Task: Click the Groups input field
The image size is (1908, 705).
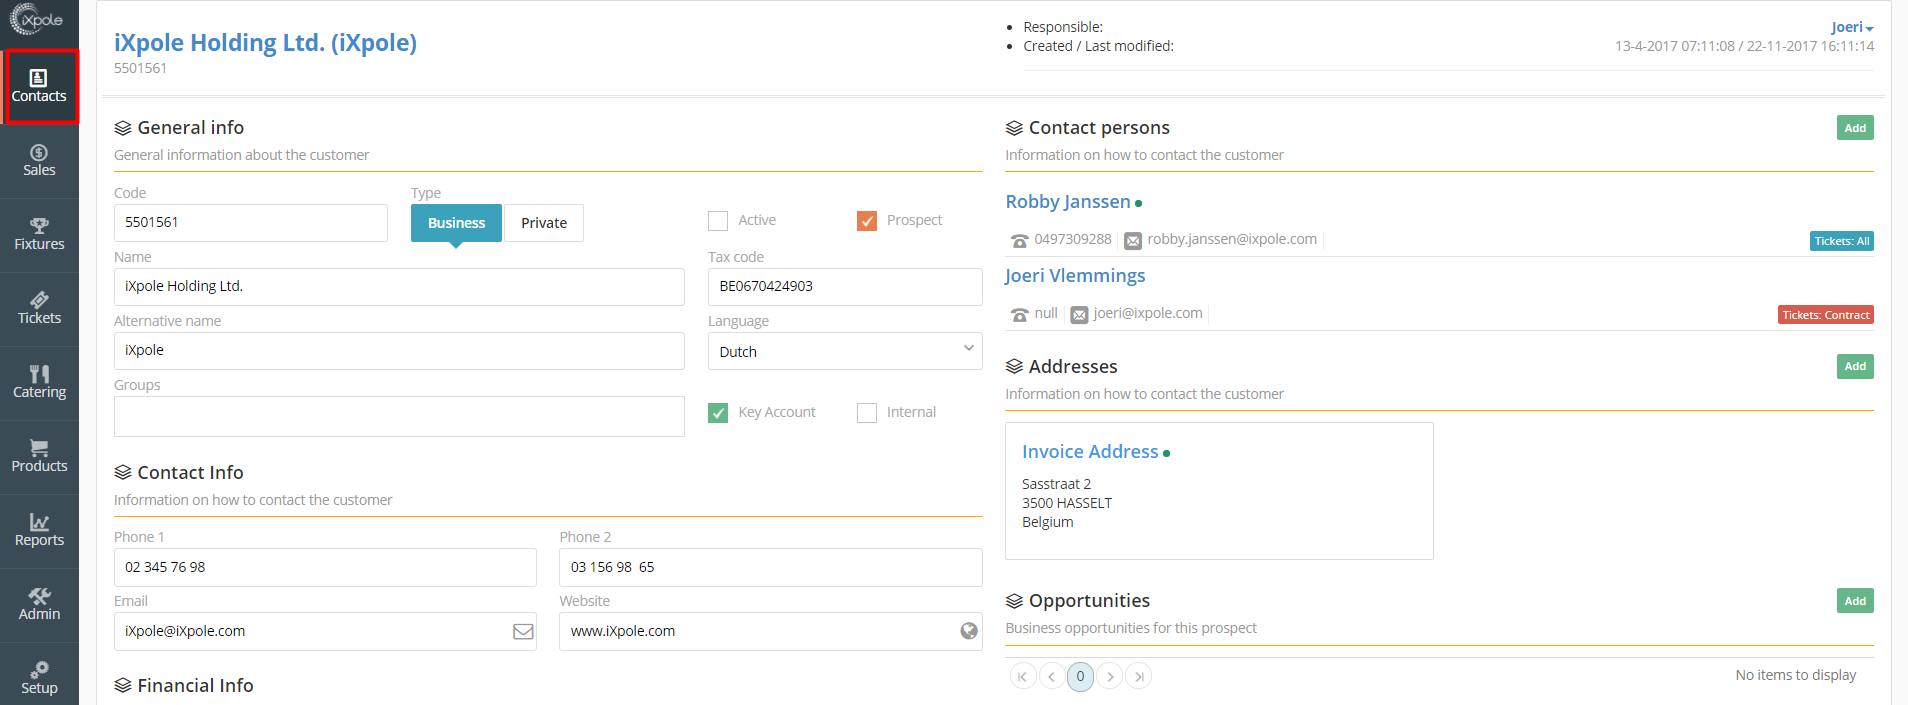Action: (x=399, y=416)
